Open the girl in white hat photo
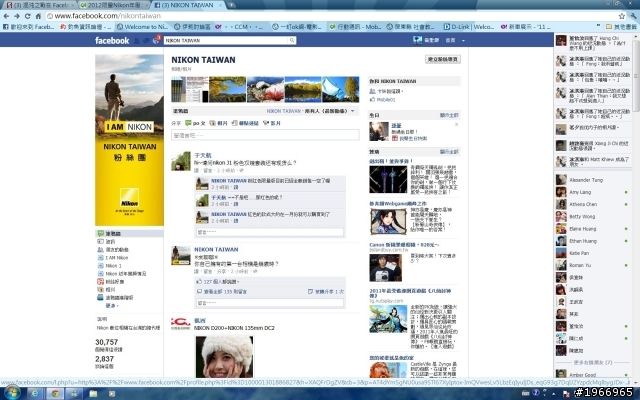 [224, 357]
